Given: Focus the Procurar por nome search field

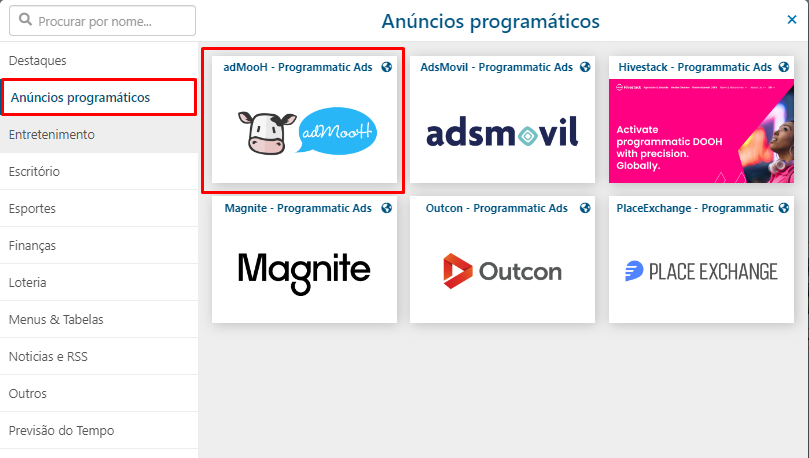Looking at the screenshot, I should click(x=102, y=21).
